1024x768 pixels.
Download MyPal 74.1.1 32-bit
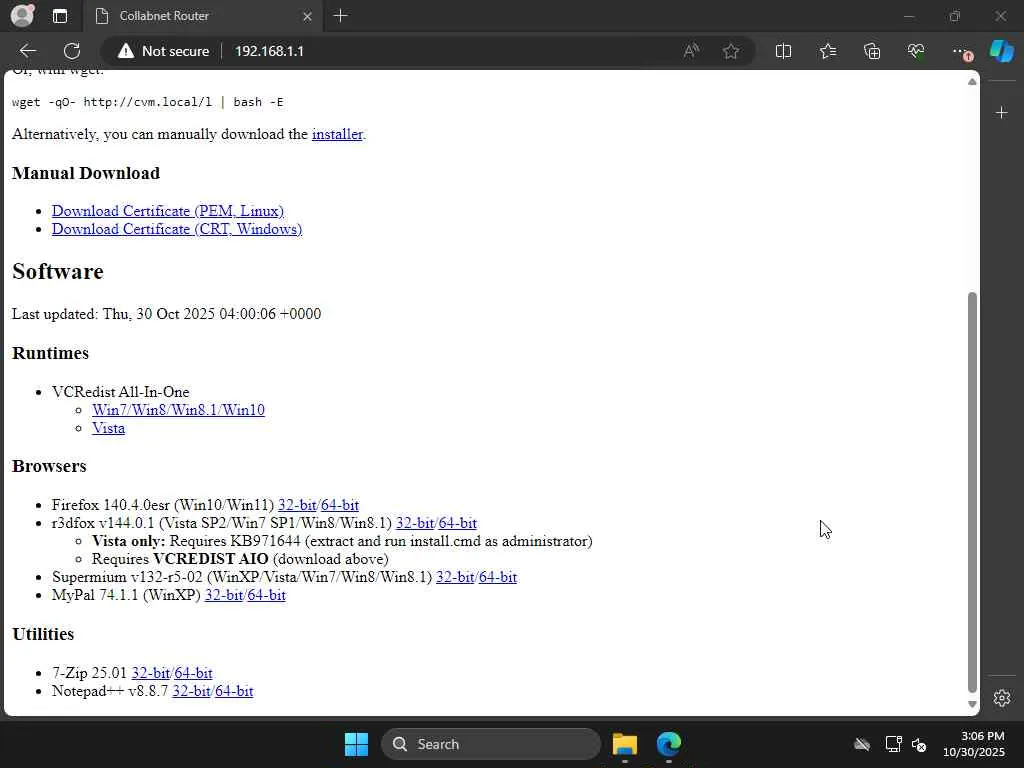[224, 595]
